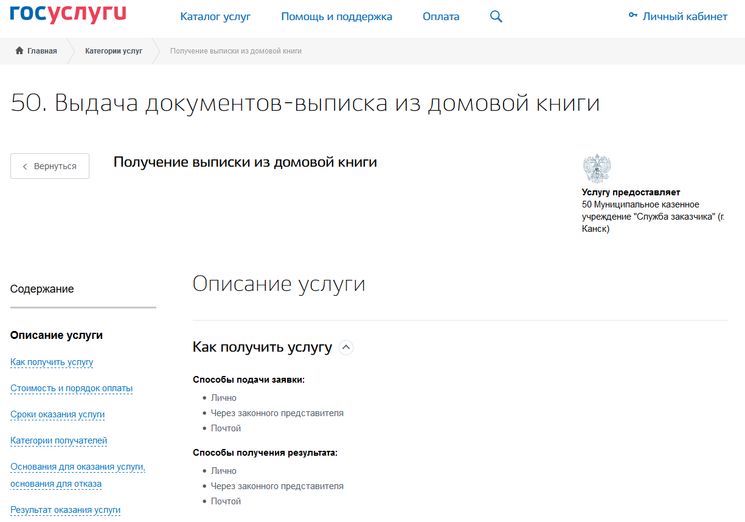Jump to Стоимость и порядок оплаты
This screenshot has width=745, height=522.
[x=71, y=388]
